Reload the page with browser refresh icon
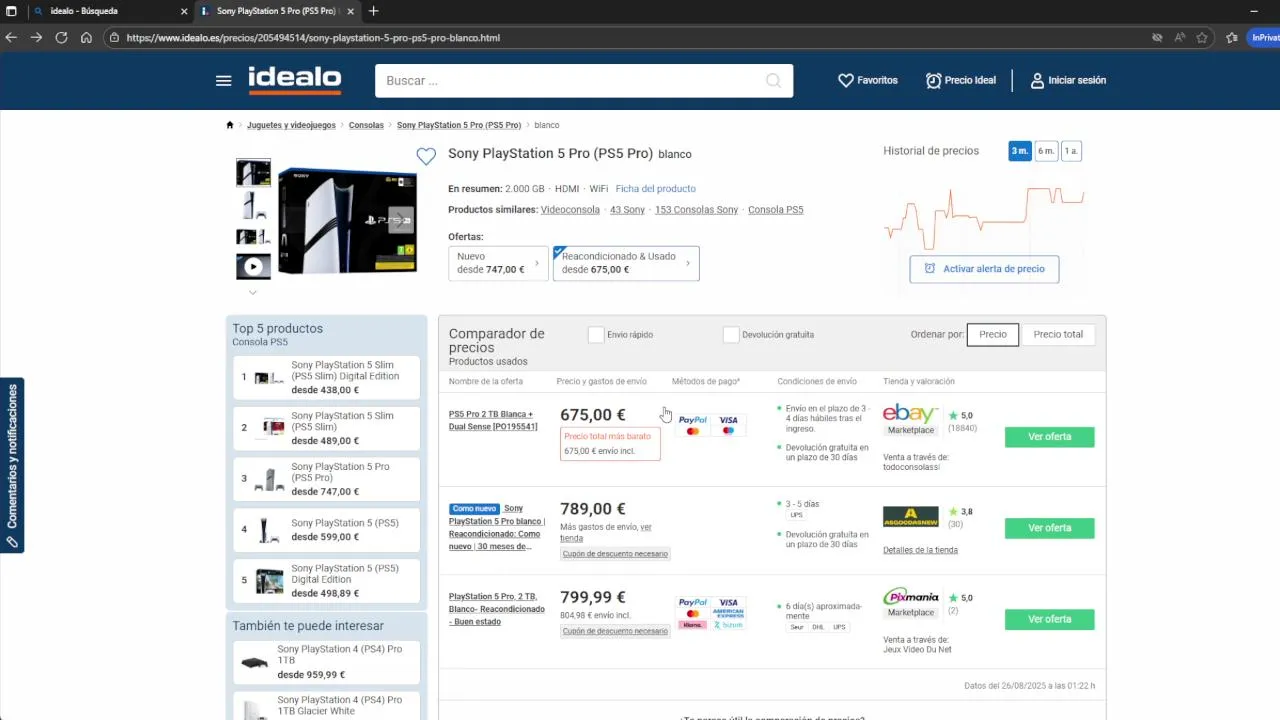Viewport: 1280px width, 720px height. pyautogui.click(x=61, y=38)
